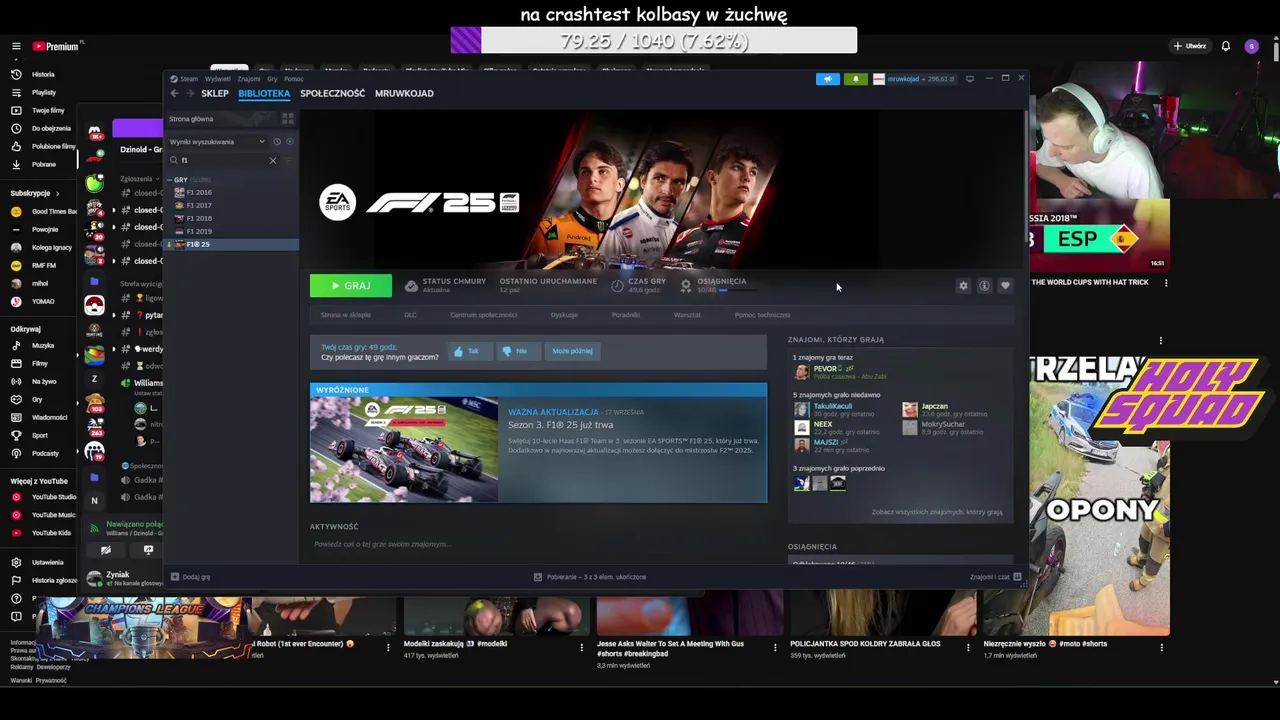Open F1 25 achievements icon
This screenshot has height=720, width=1280.
pos(686,286)
